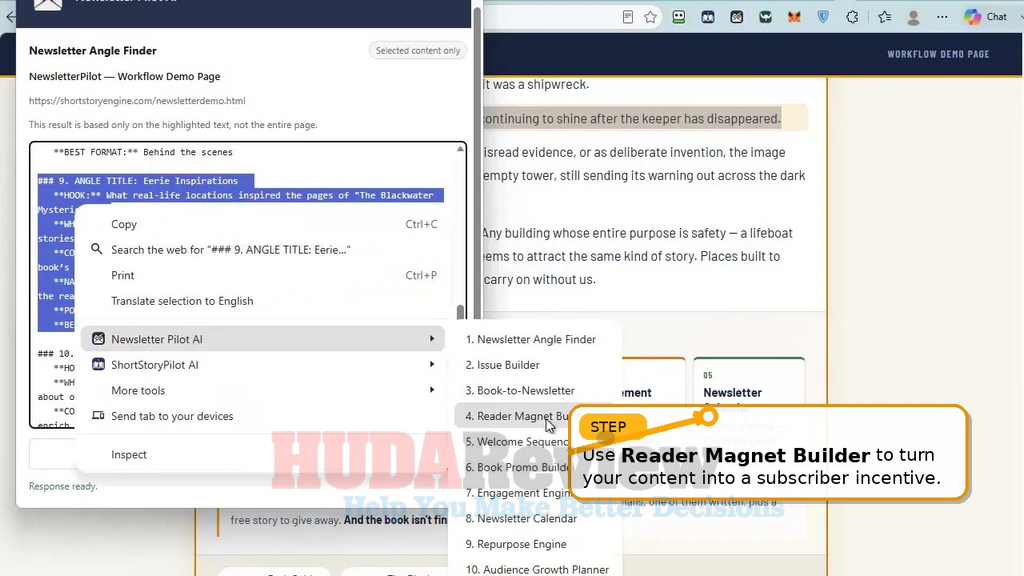Image resolution: width=1024 pixels, height=576 pixels.
Task: Open the Favorites list icon
Action: [x=884, y=17]
